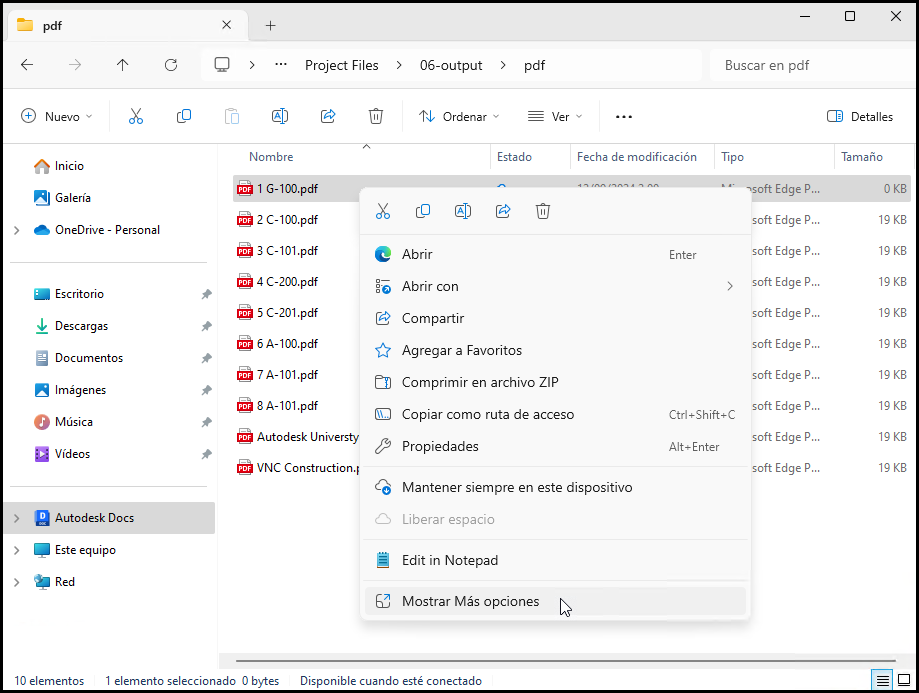Expand the OneDrive - Personal tree node
The width and height of the screenshot is (919, 693).
(x=16, y=230)
